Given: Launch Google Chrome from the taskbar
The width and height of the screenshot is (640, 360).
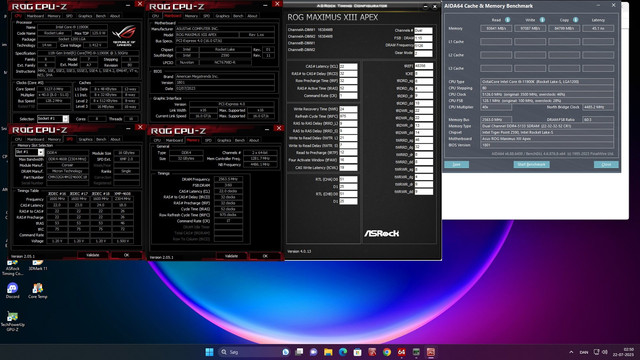Looking at the screenshot, I should click(387, 352).
